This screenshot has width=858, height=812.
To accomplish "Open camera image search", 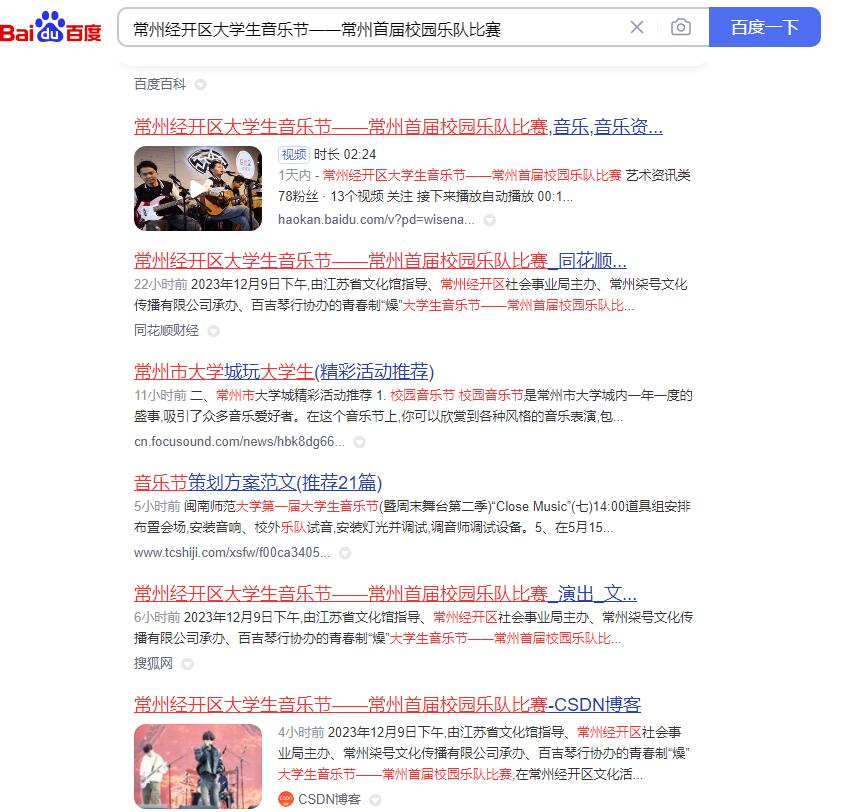I will (x=681, y=27).
